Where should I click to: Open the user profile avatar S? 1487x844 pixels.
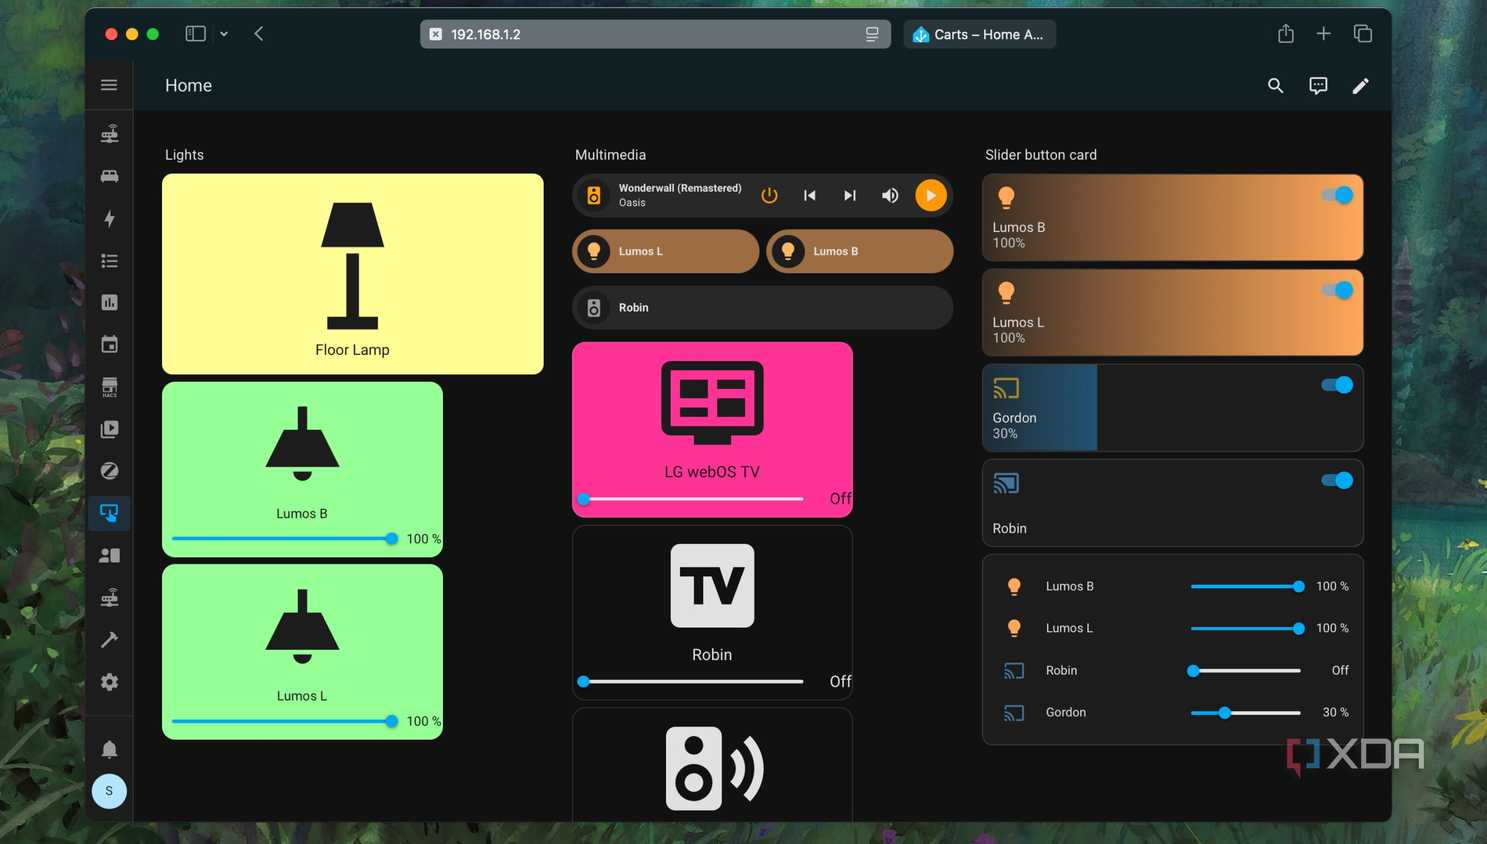click(109, 791)
